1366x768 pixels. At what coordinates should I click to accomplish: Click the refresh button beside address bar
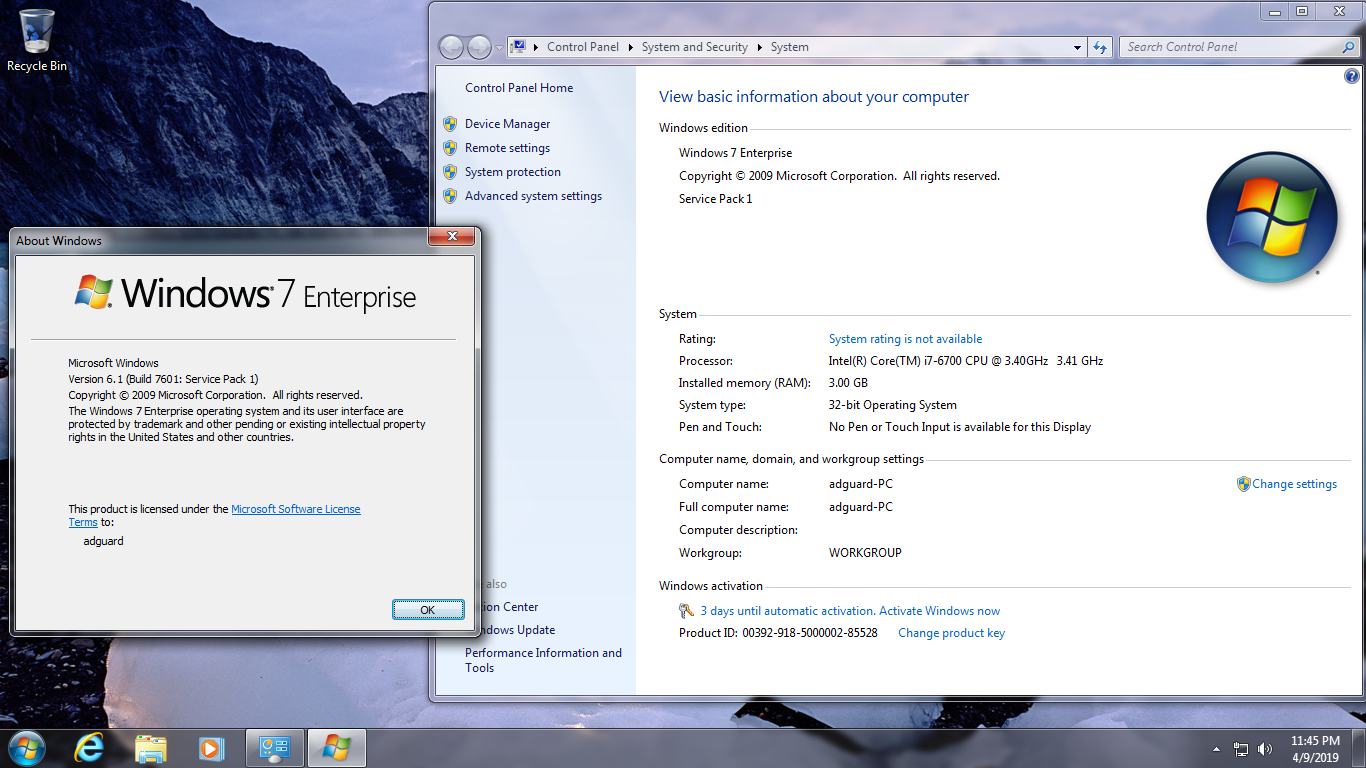click(1100, 47)
